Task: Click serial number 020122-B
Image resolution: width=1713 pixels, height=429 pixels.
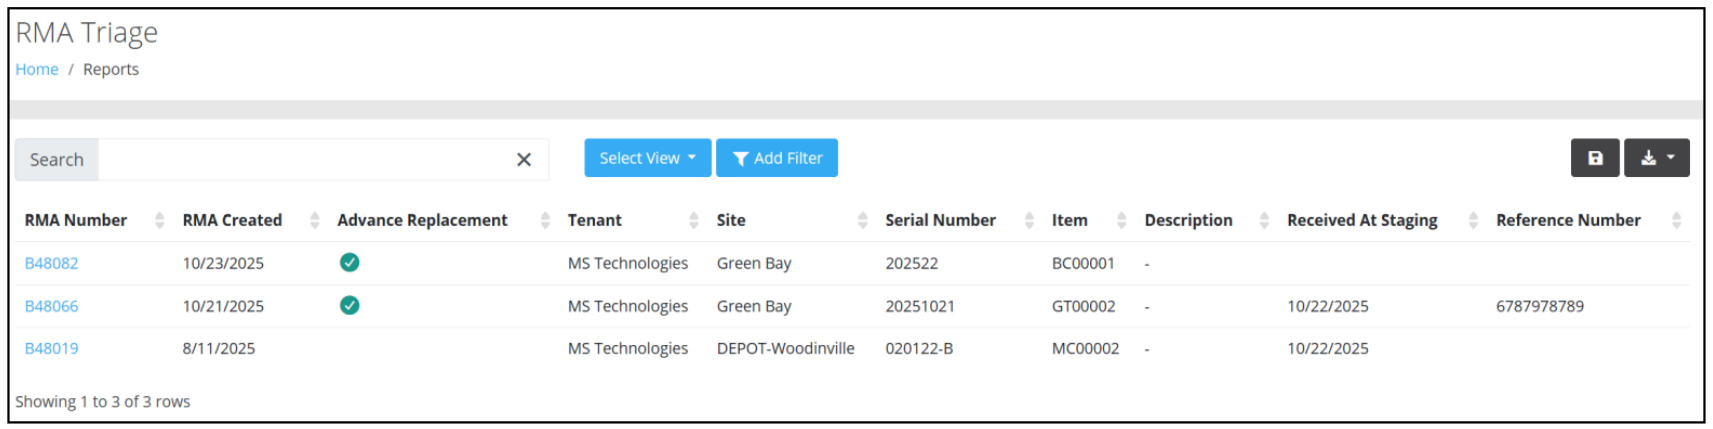Action: pos(919,348)
